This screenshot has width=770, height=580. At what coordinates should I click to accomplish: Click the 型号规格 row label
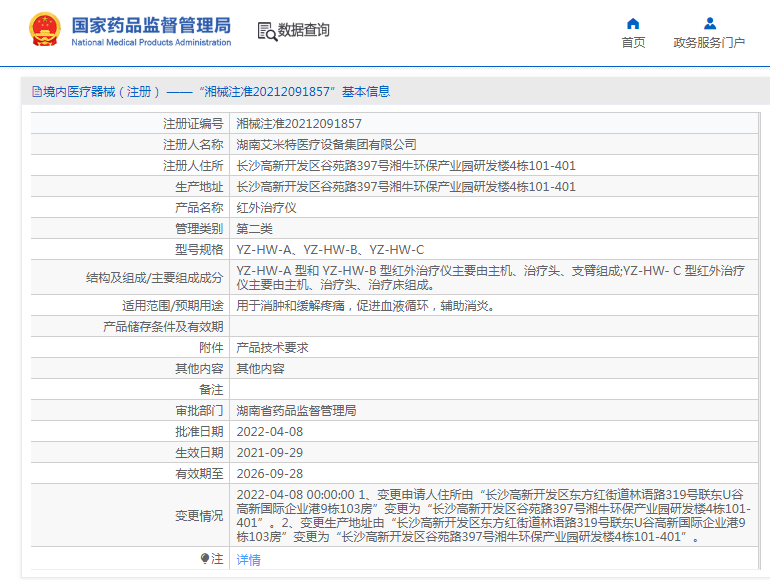pyautogui.click(x=199, y=250)
